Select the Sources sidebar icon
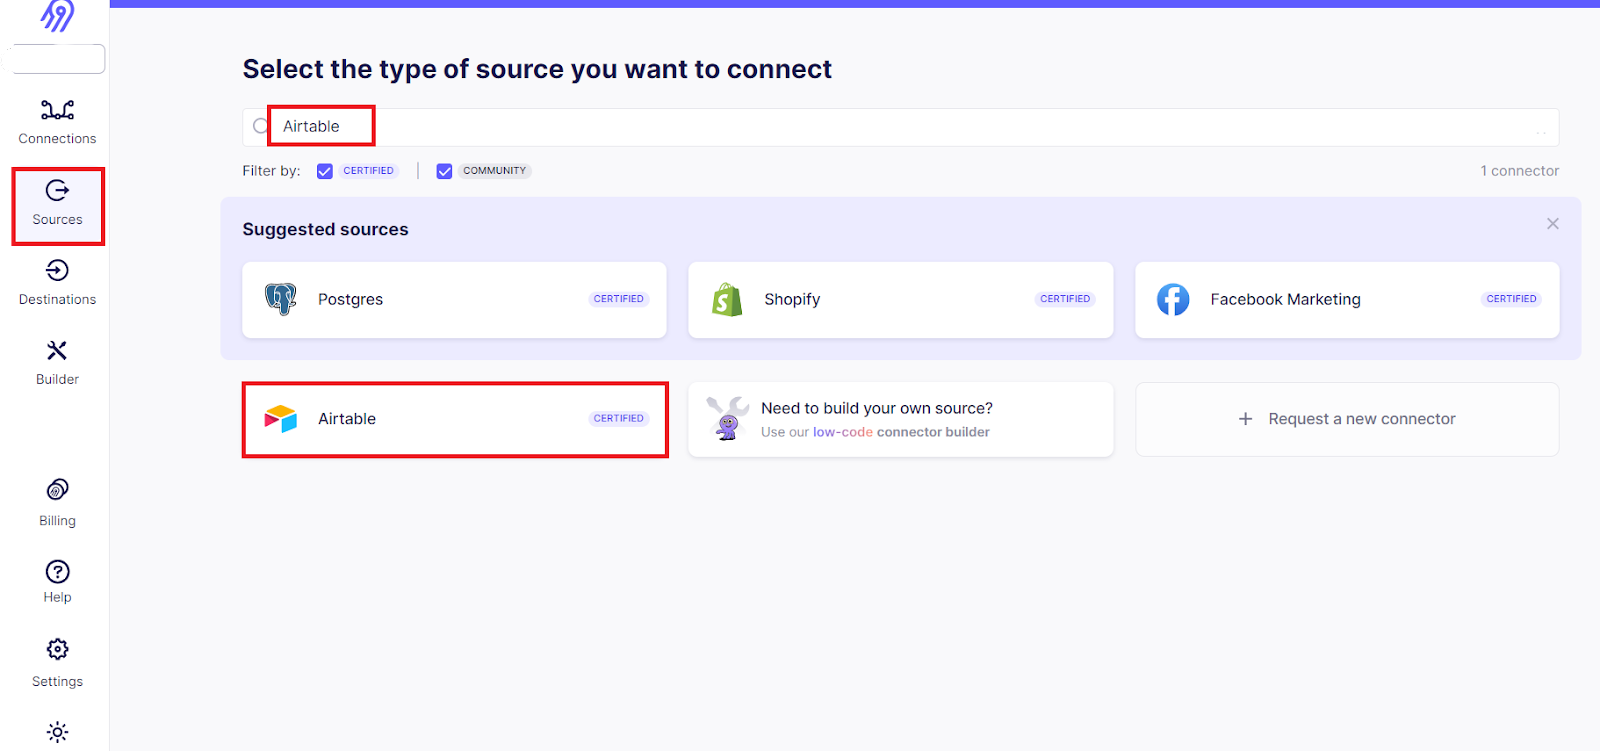The image size is (1600, 751). pyautogui.click(x=57, y=190)
